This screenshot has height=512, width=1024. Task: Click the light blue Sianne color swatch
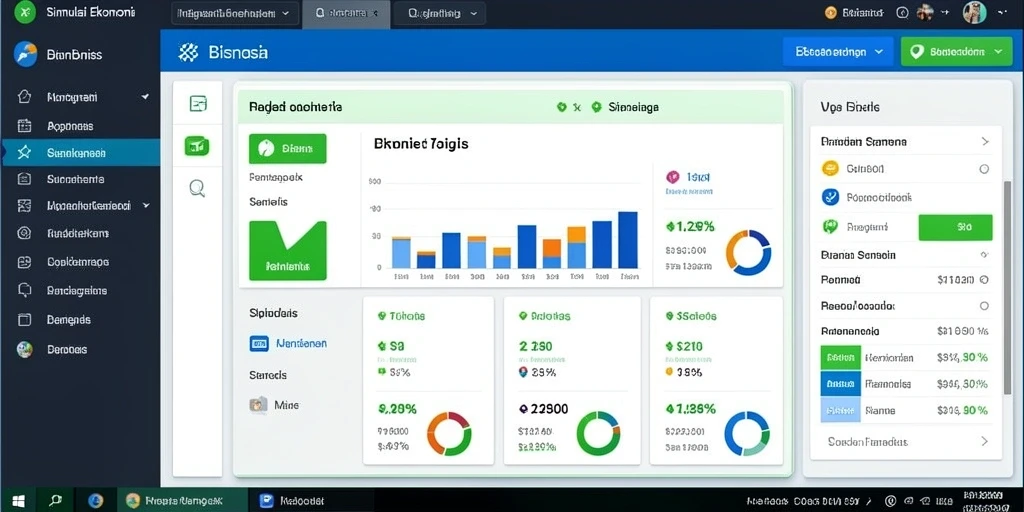tap(840, 411)
